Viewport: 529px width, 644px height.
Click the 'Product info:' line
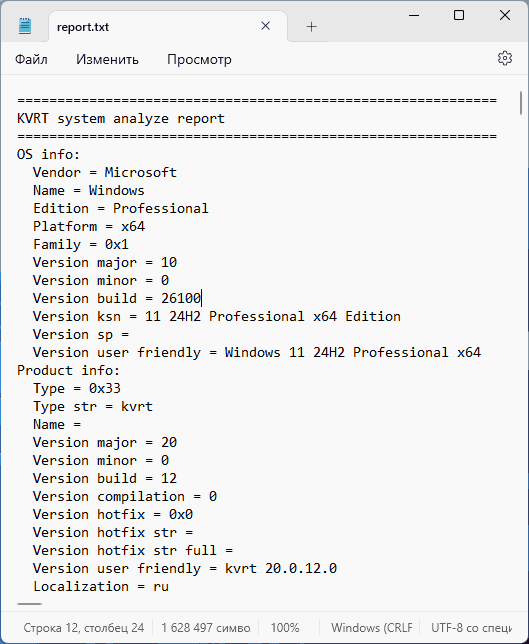[69, 370]
